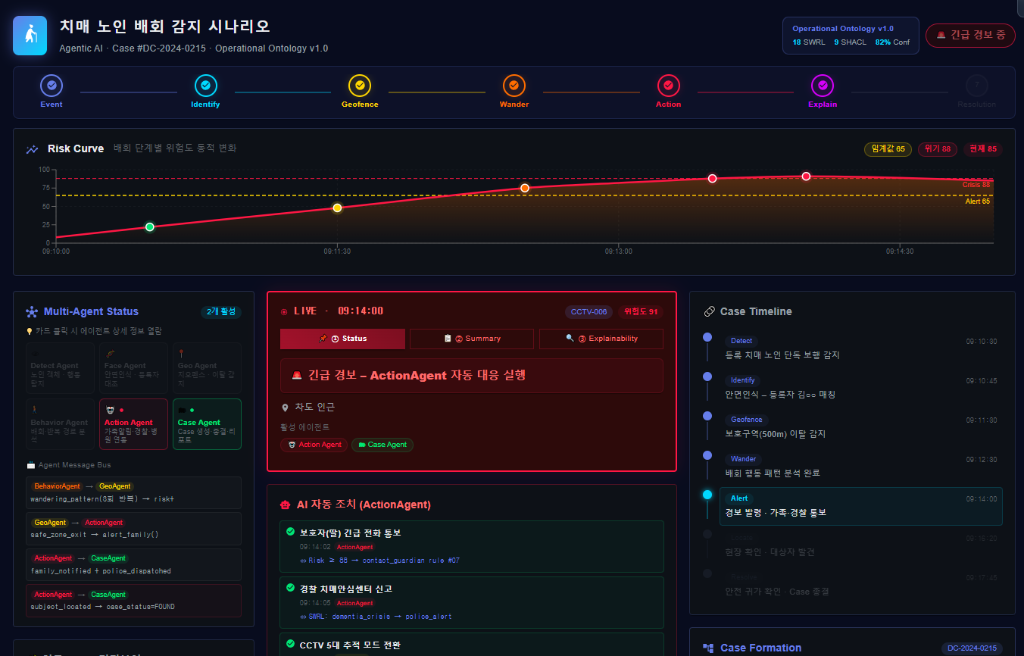The width and height of the screenshot is (1024, 656).
Task: Select the Wander step circle
Action: (x=514, y=86)
